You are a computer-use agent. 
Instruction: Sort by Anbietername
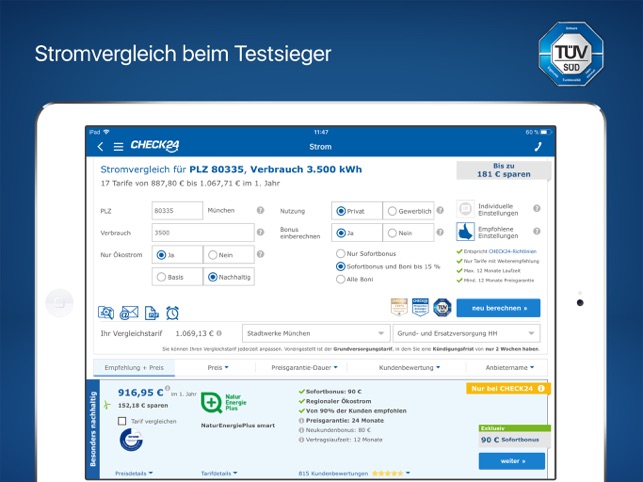click(510, 368)
